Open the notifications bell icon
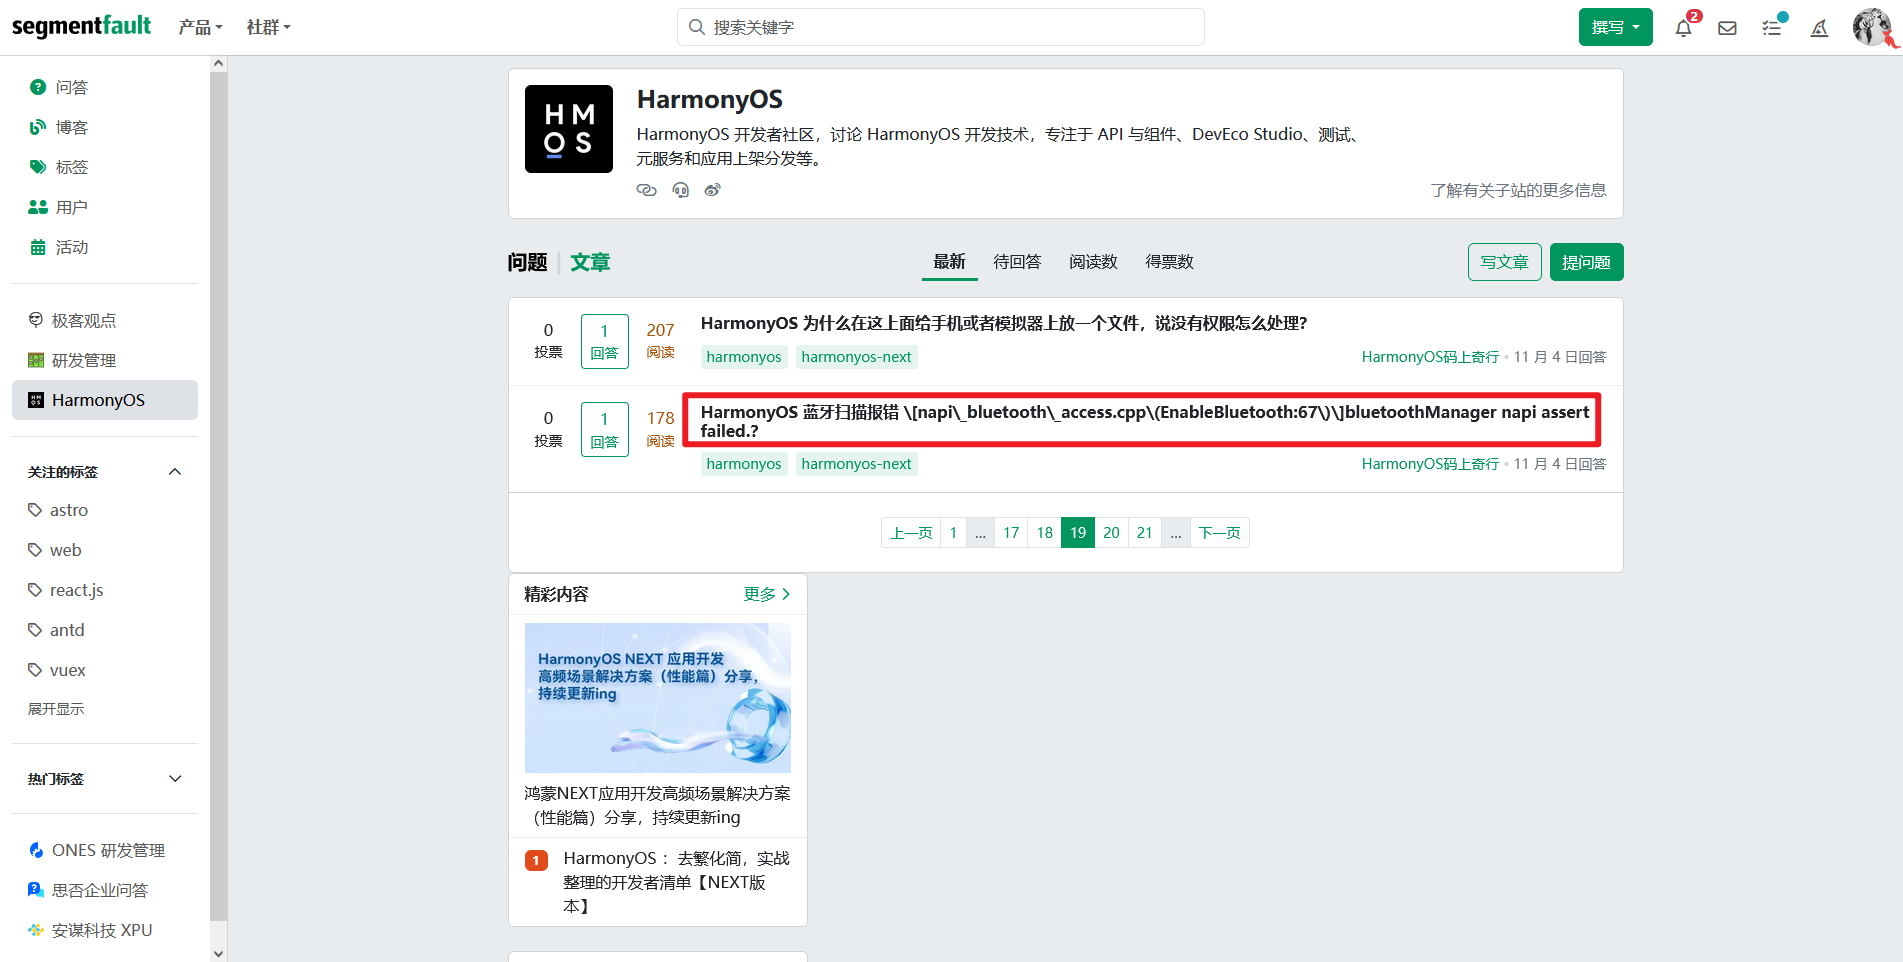Viewport: 1903px width, 962px height. pyautogui.click(x=1684, y=28)
